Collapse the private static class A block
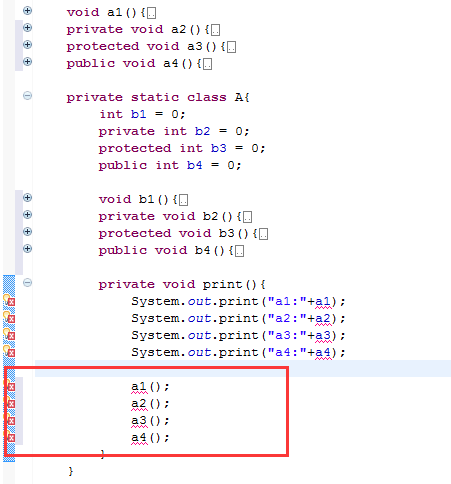 pos(27,96)
